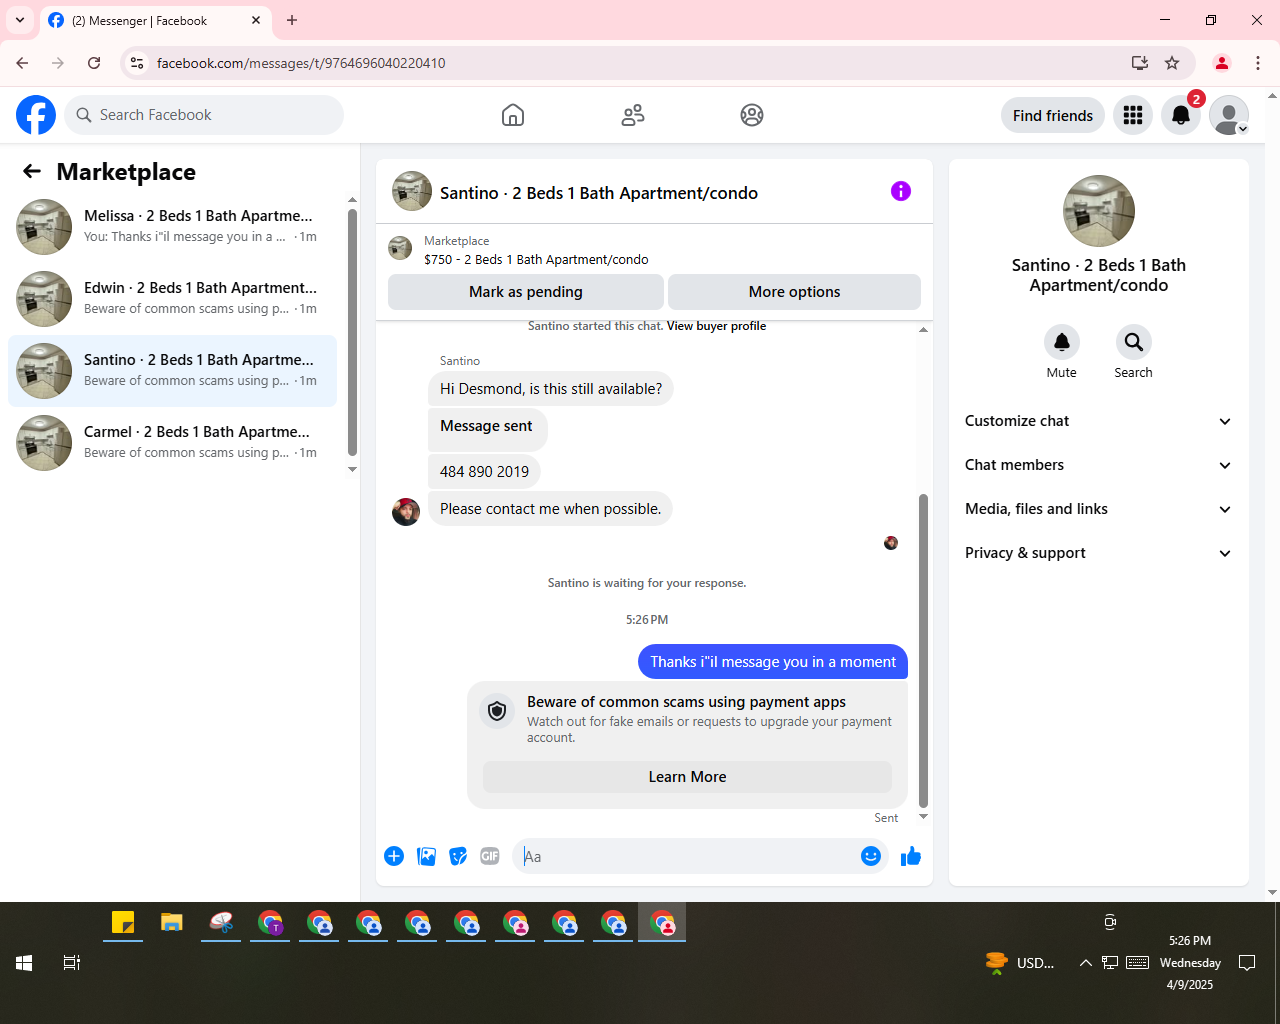Bookmark this page with the star icon
1280x1024 pixels.
point(1172,63)
